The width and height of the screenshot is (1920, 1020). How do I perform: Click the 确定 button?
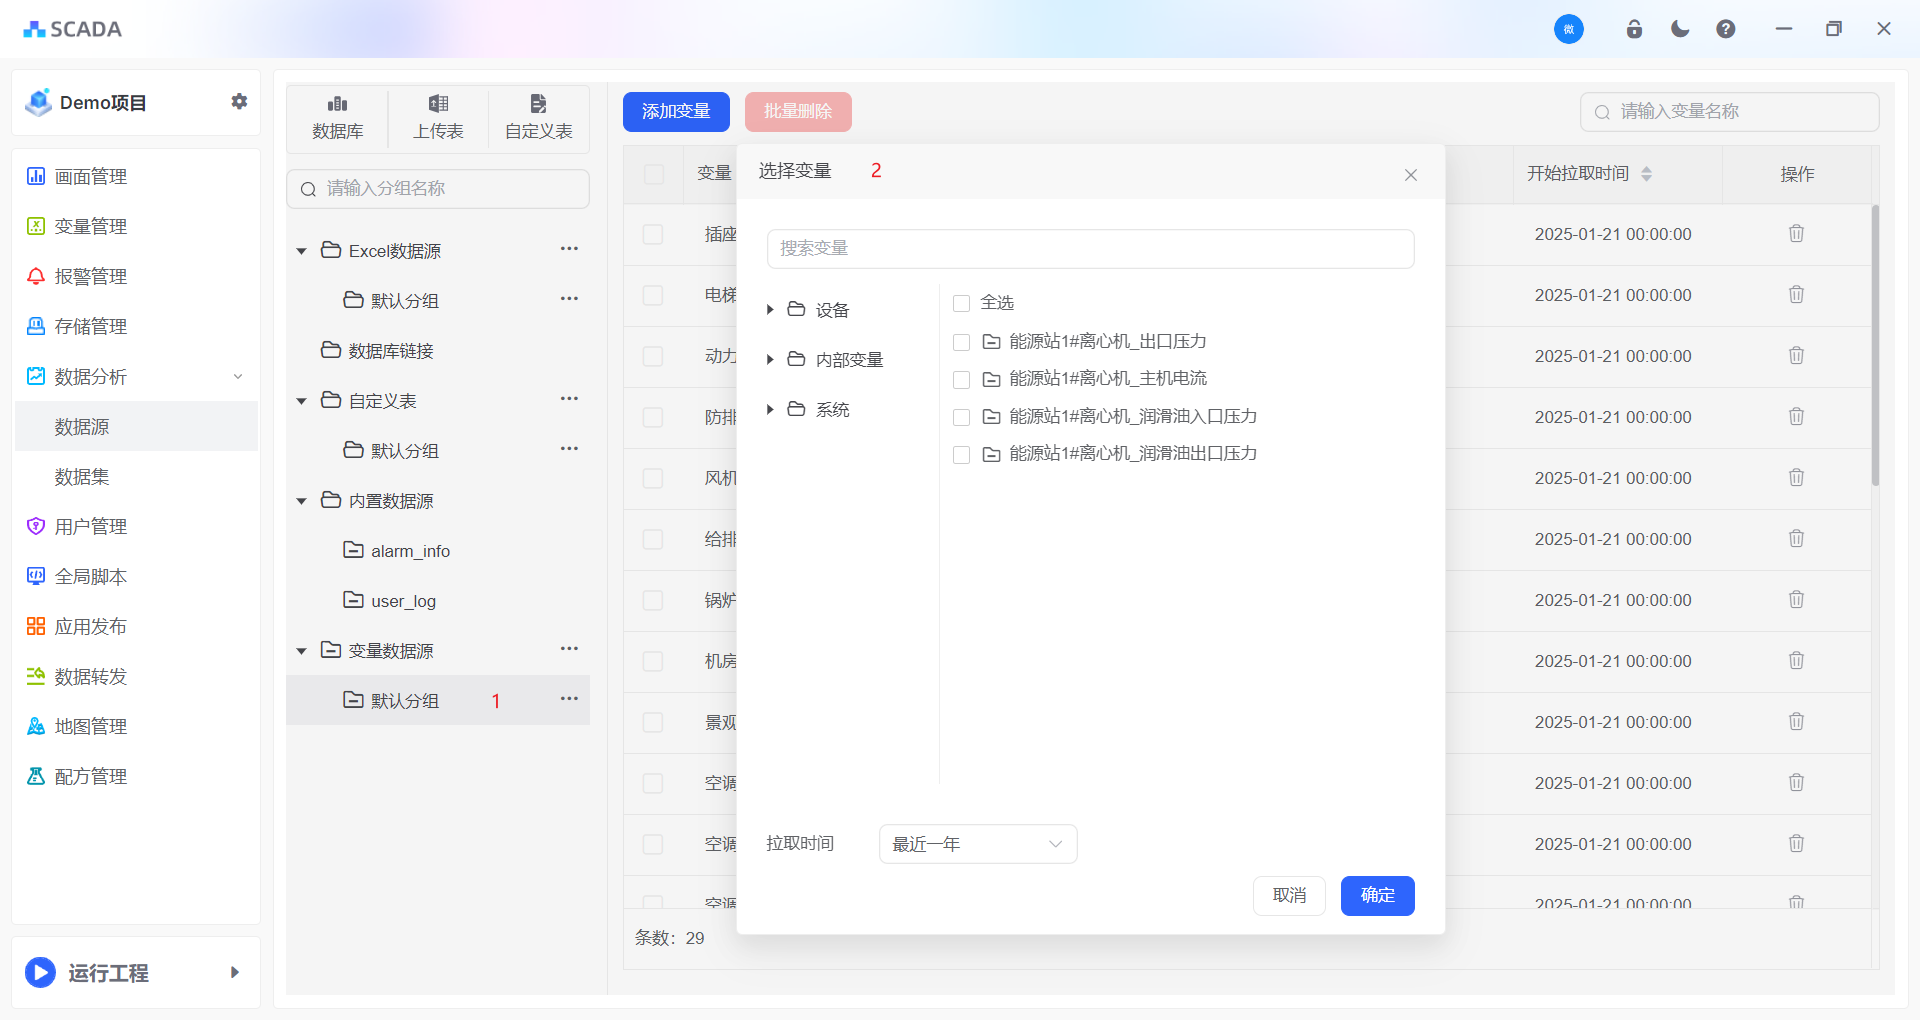click(1377, 896)
